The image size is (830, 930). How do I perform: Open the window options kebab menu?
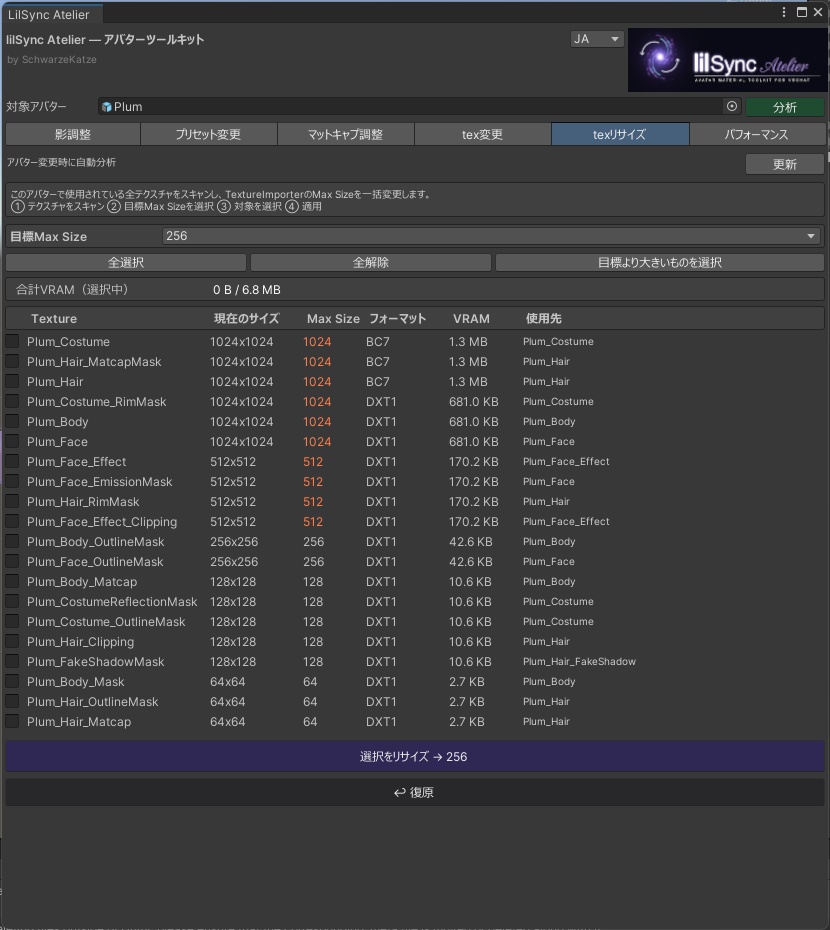point(784,12)
